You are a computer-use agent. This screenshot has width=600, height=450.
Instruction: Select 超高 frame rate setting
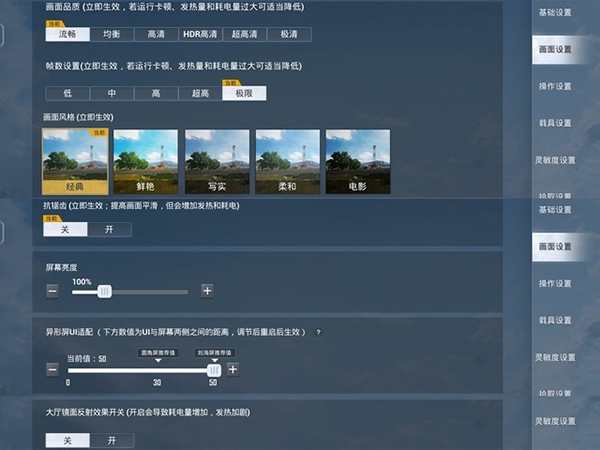point(200,93)
